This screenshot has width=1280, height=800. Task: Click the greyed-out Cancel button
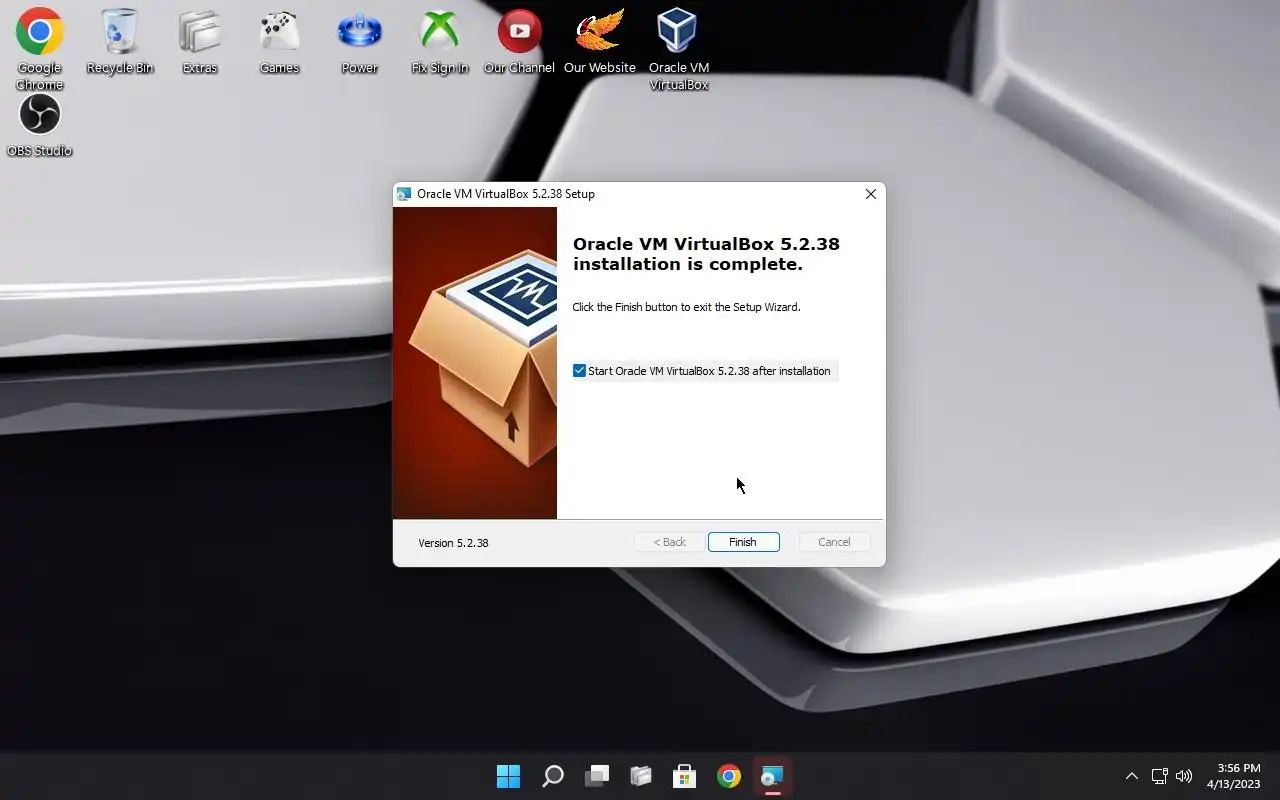(x=834, y=542)
